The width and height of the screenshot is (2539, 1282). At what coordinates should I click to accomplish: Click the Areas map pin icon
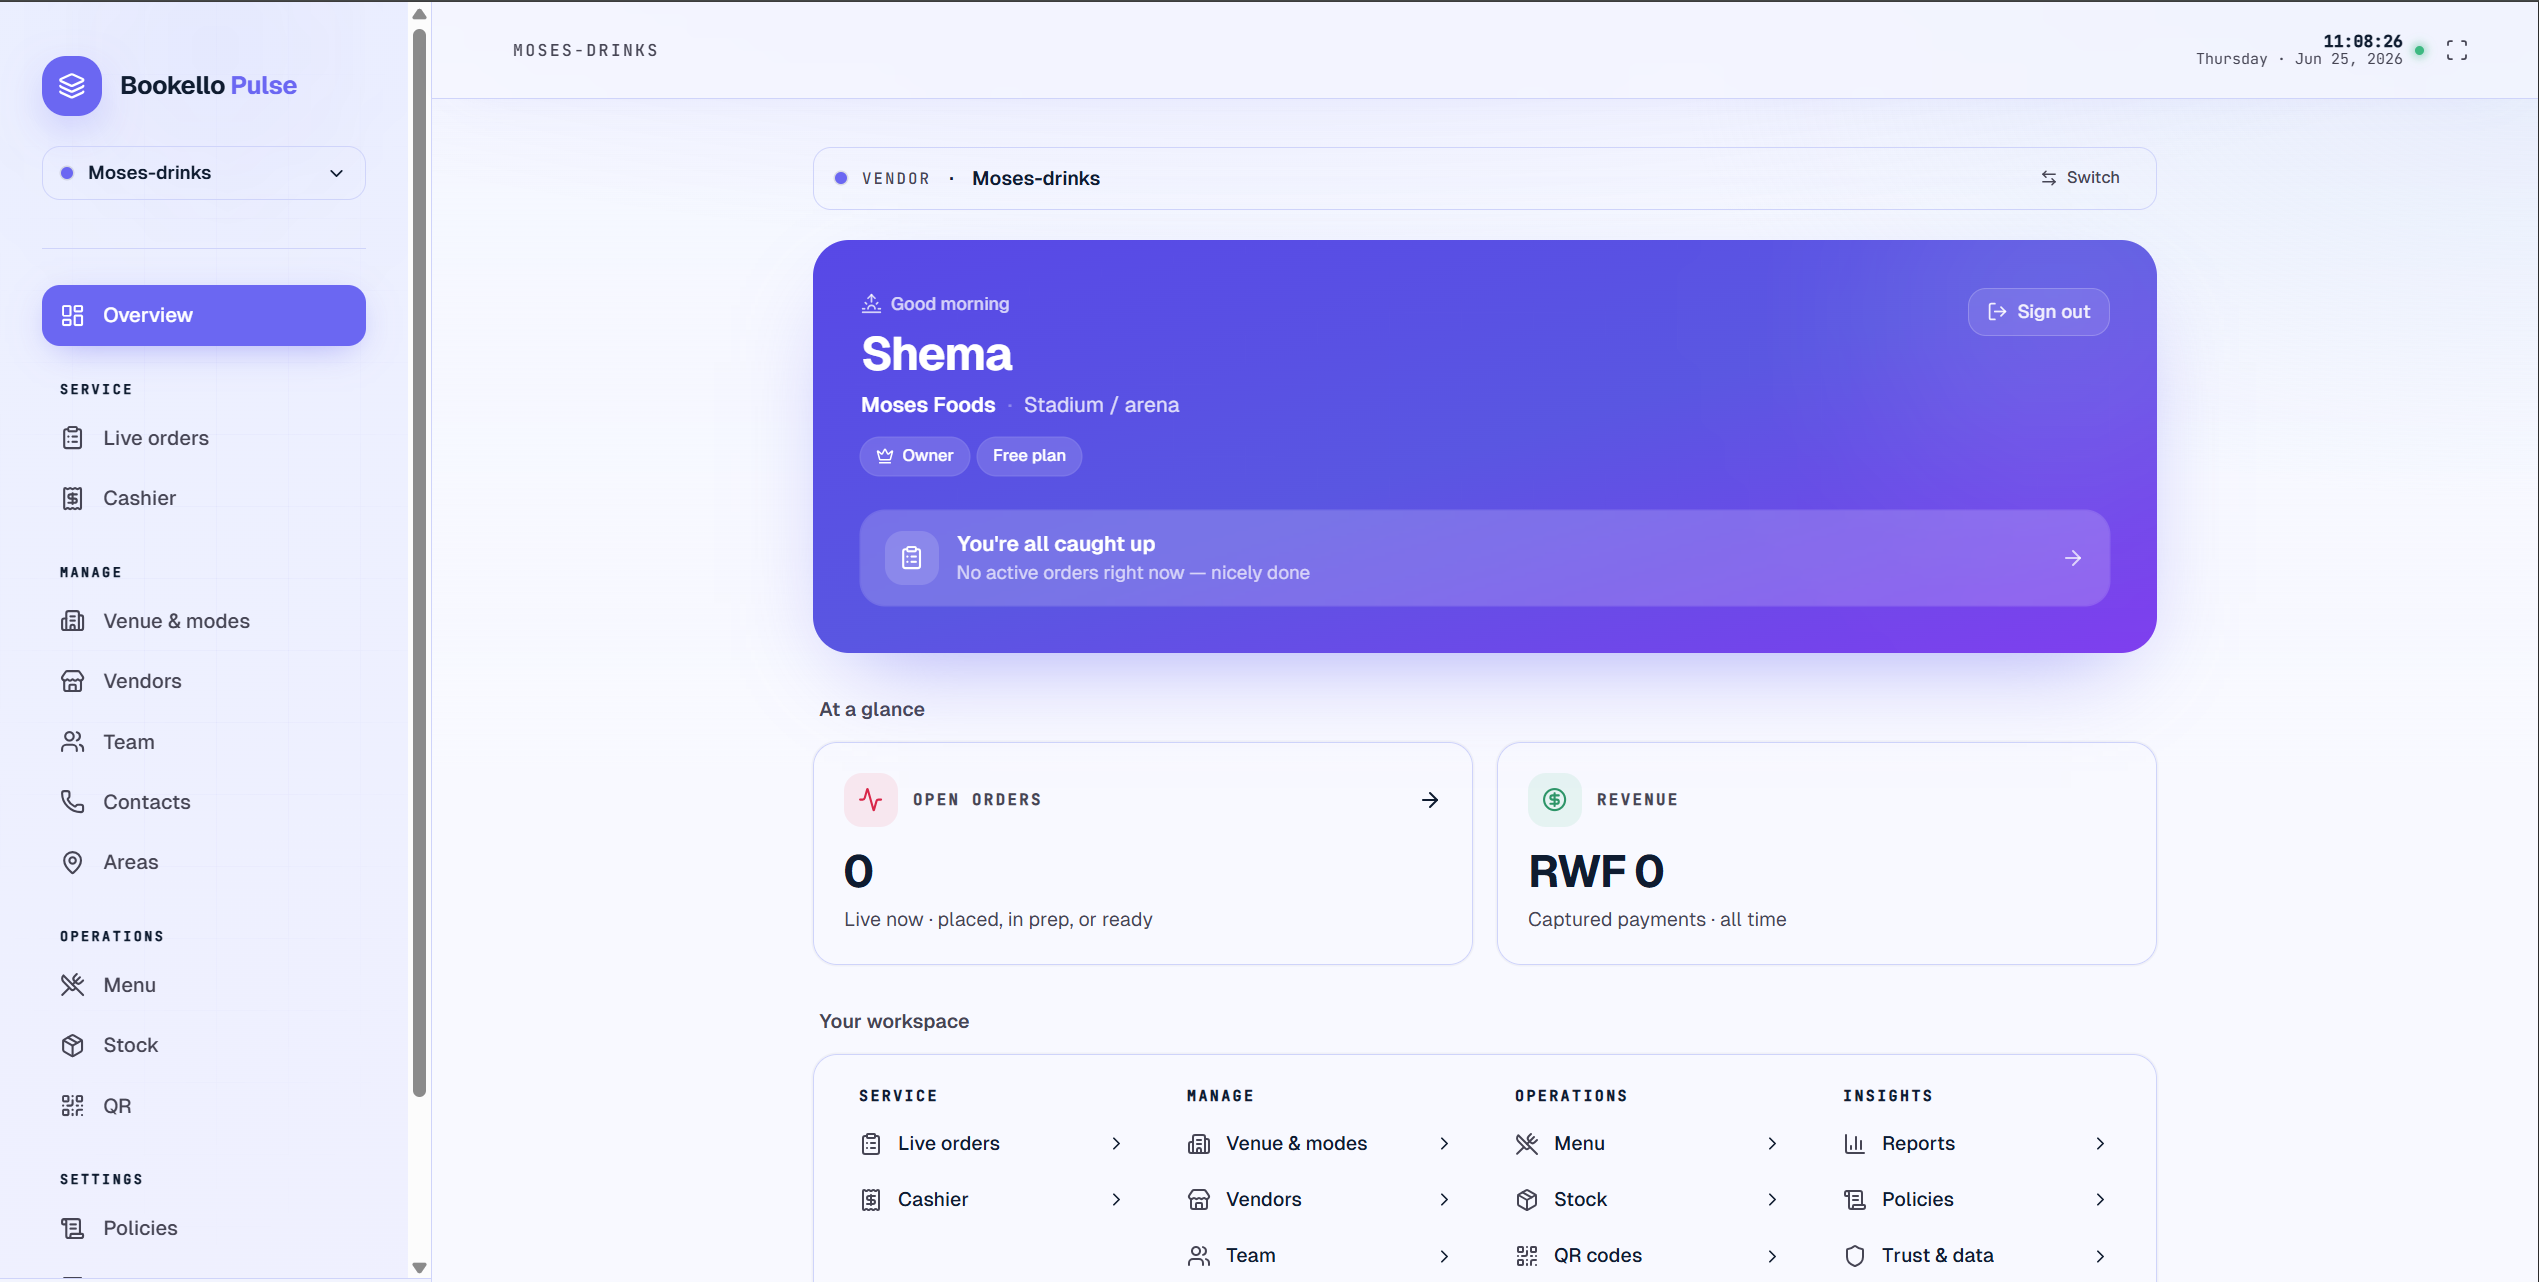(x=73, y=862)
